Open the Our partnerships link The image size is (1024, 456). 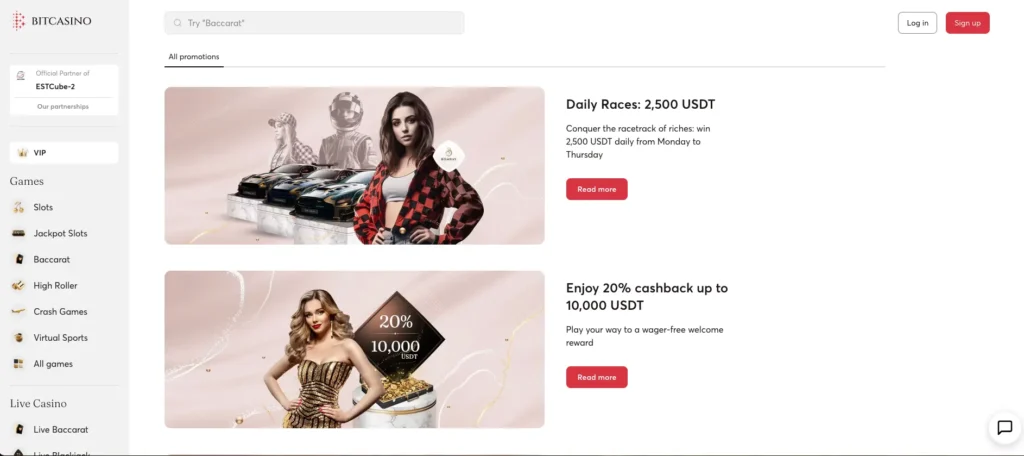coord(63,106)
